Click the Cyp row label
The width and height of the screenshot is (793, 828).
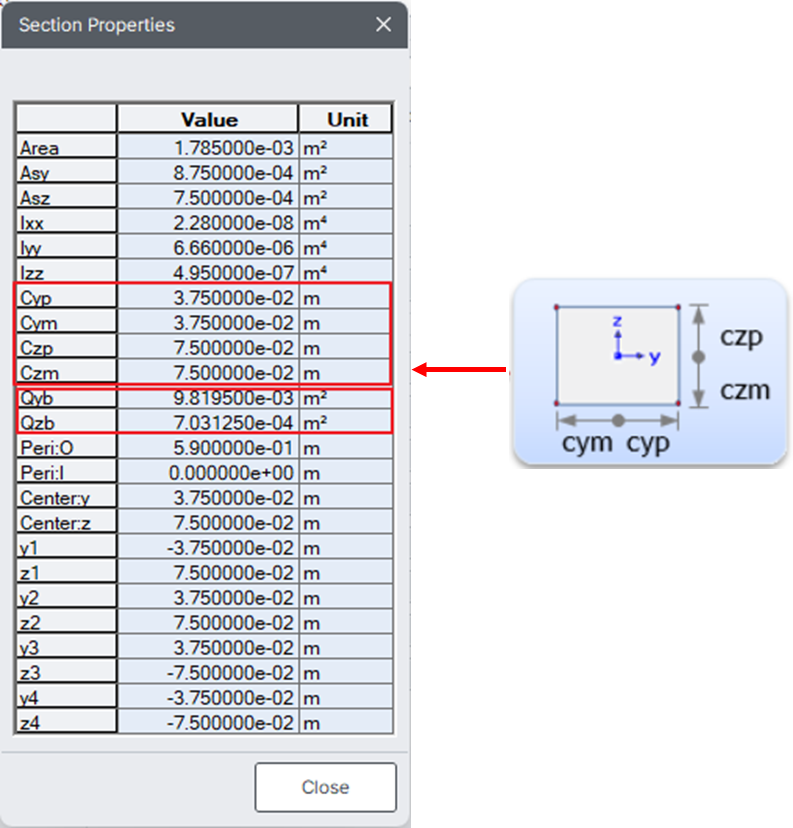click(x=66, y=297)
